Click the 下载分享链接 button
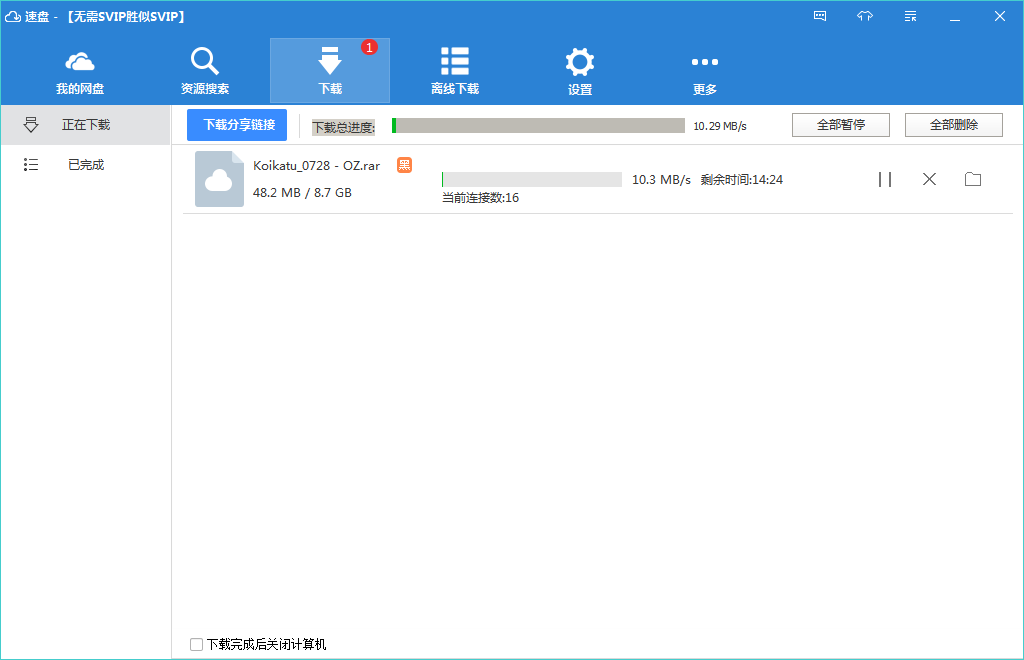 [237, 125]
